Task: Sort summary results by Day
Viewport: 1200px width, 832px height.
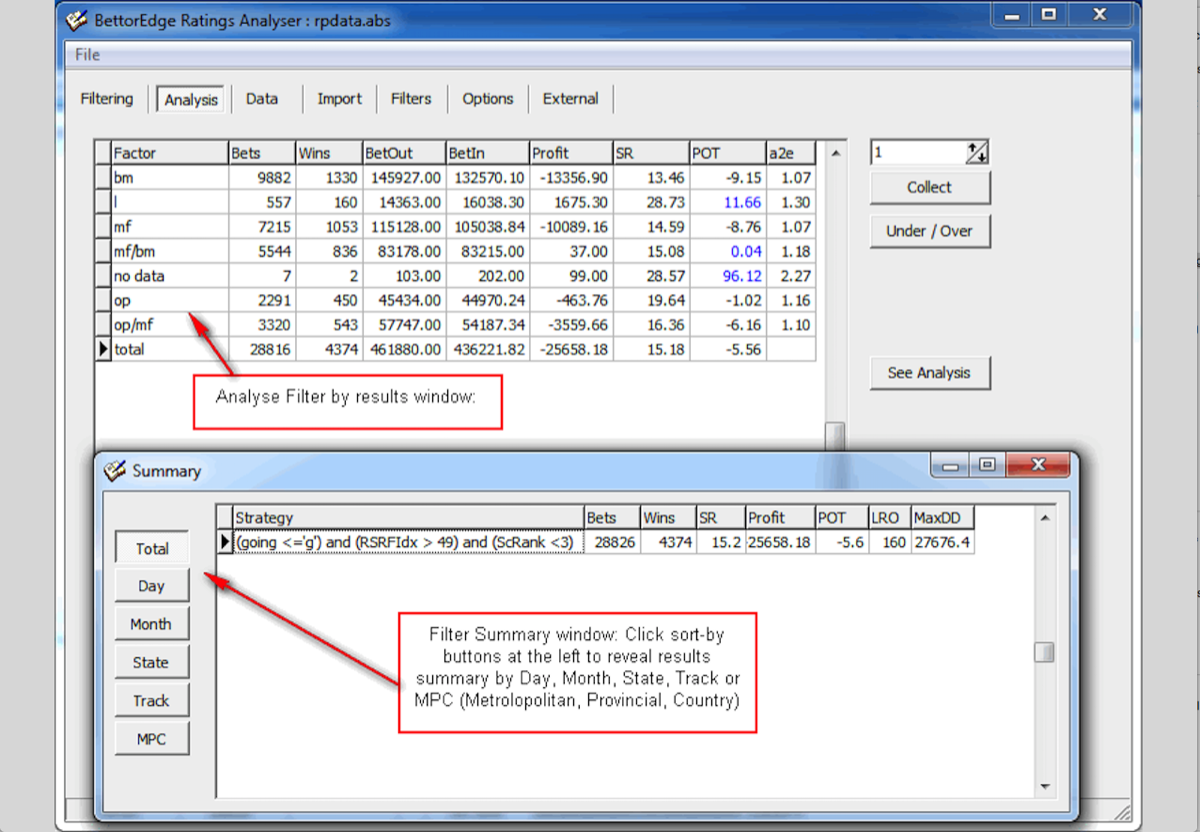Action: coord(151,586)
